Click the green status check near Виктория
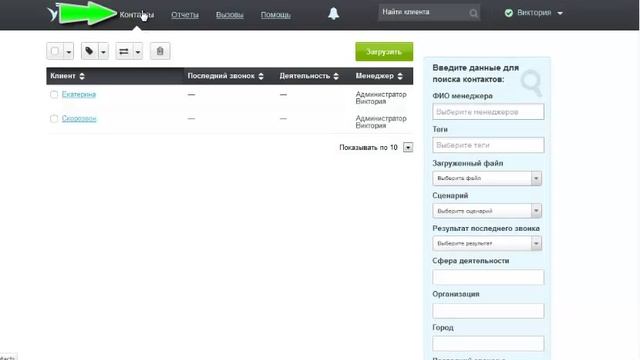Viewport: 640px width, 360px height. (509, 13)
